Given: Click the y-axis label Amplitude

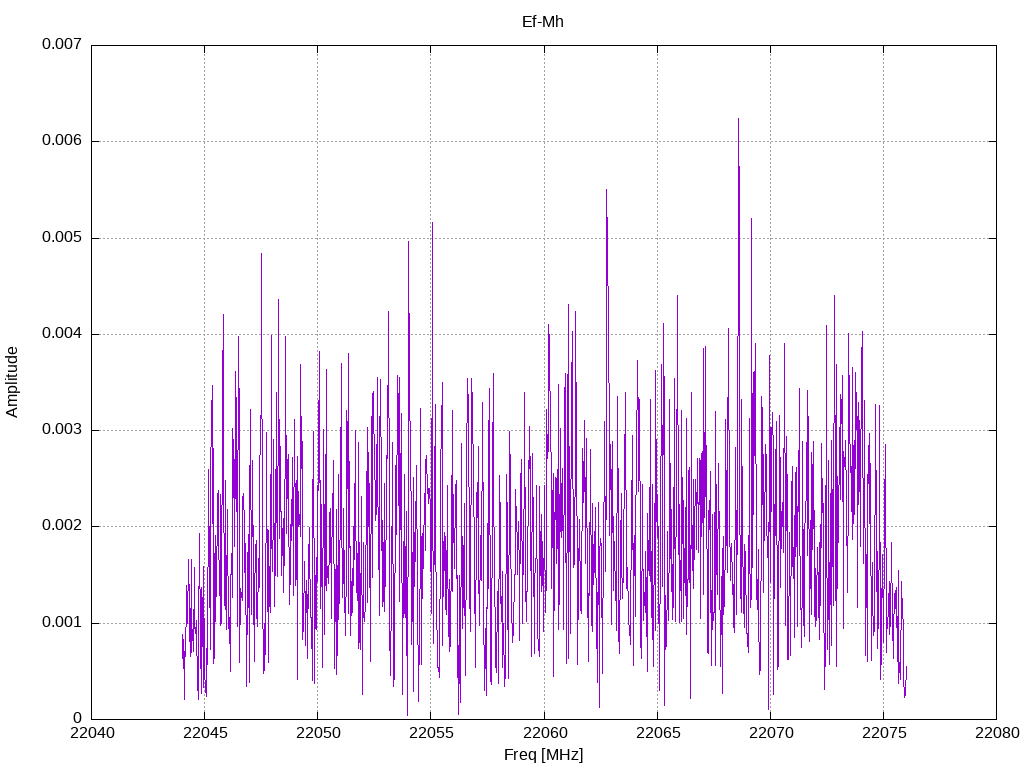Looking at the screenshot, I should pos(12,382).
